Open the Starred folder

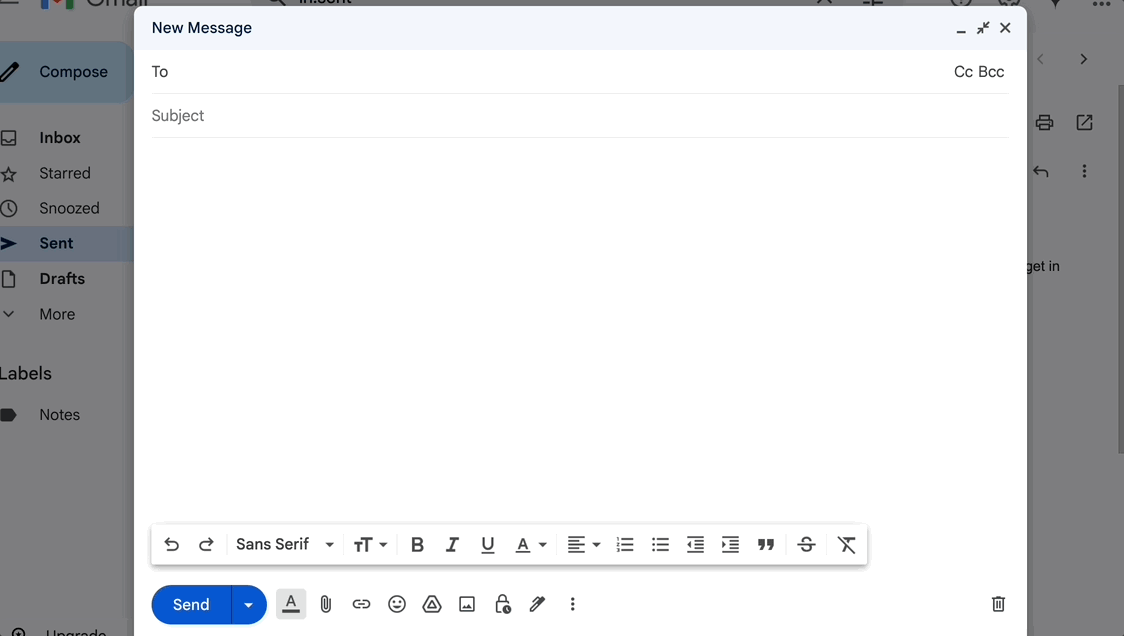tap(65, 174)
